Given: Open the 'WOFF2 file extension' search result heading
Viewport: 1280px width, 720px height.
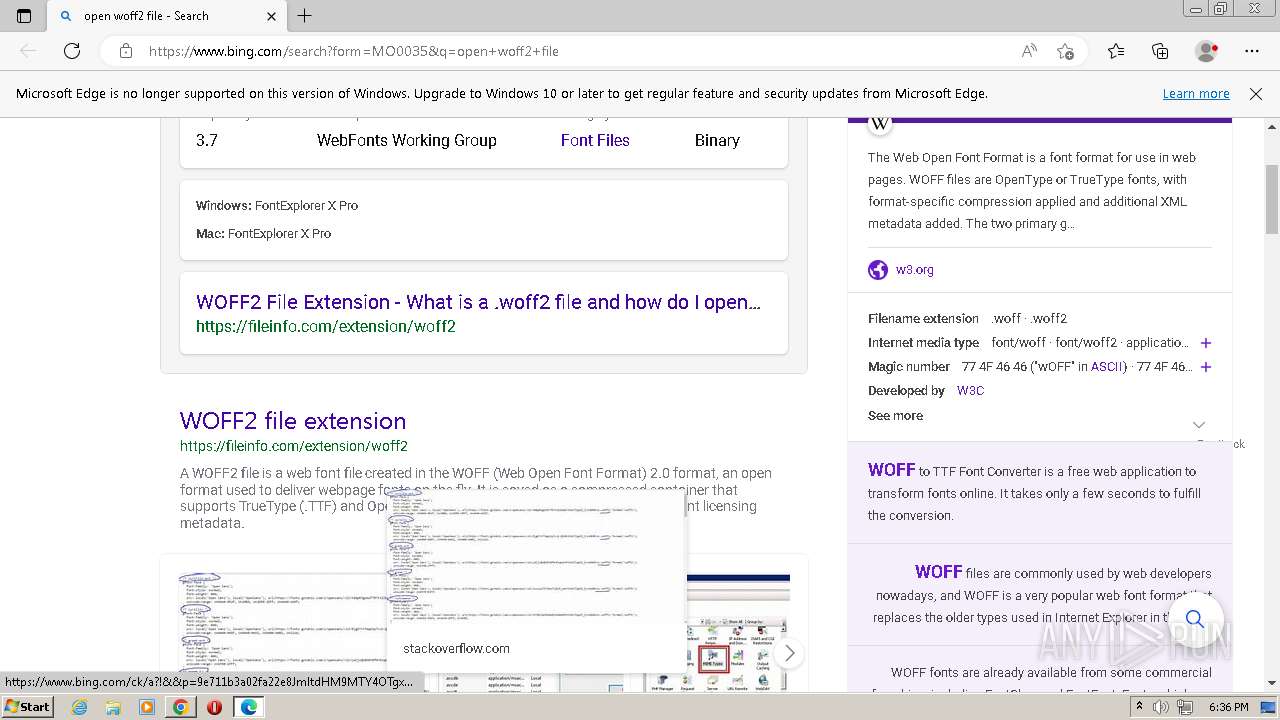Looking at the screenshot, I should coord(293,421).
